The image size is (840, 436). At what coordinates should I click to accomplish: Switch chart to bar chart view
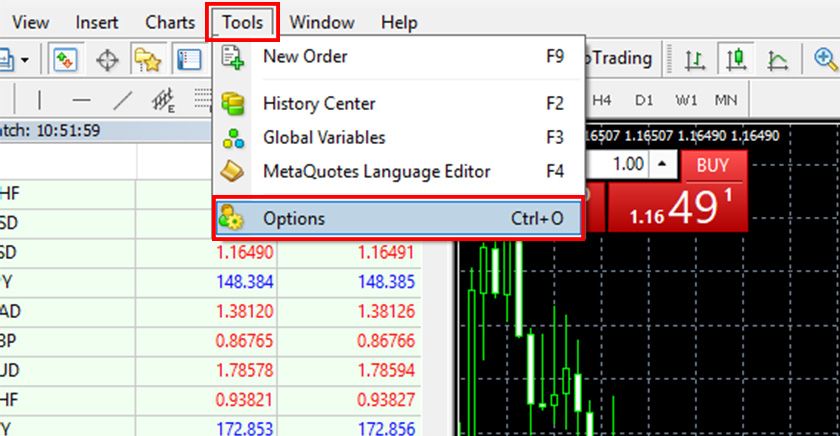pyautogui.click(x=695, y=60)
